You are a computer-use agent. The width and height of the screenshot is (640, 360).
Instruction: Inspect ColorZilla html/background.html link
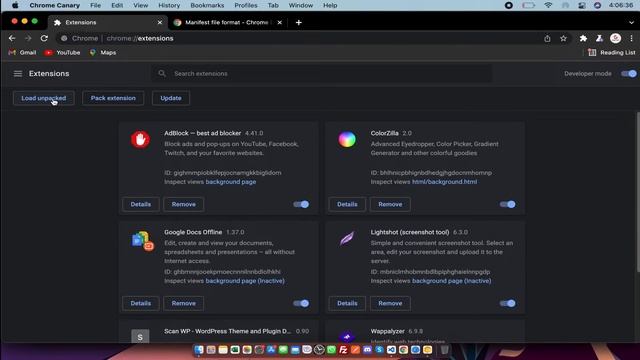point(444,182)
